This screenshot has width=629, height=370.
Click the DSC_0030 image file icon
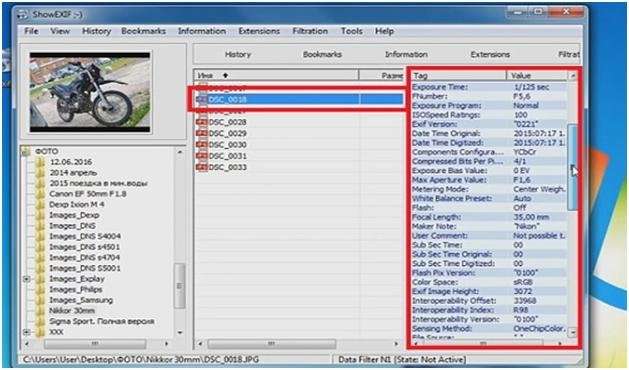(x=201, y=144)
